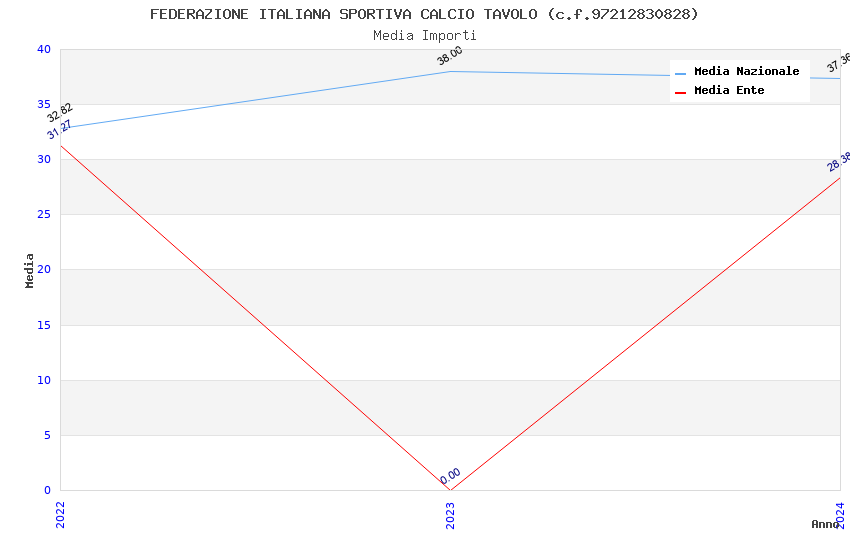850x550 pixels.
Task: Click the 32.82 data label
Action: (60, 113)
